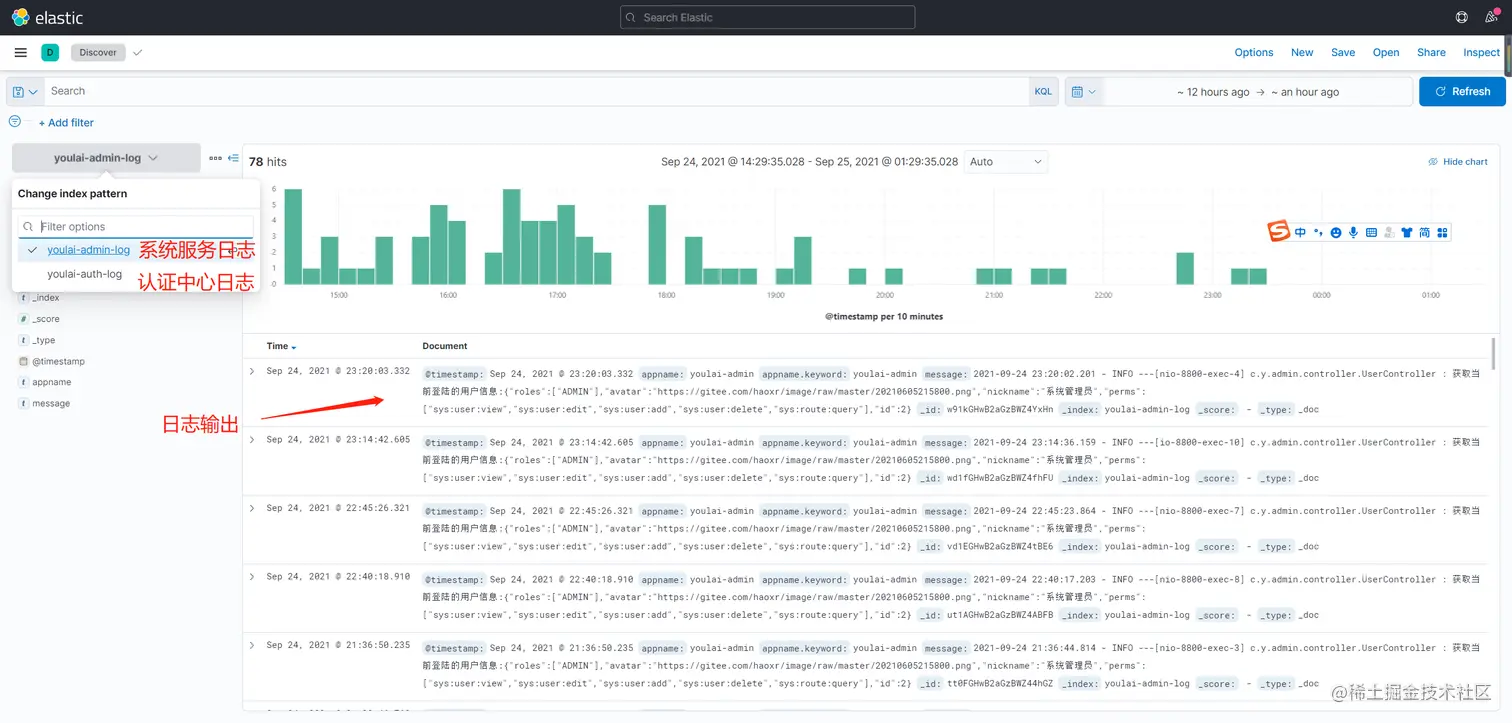The height and width of the screenshot is (723, 1512).
Task: Open the hamburger navigation menu
Action: pos(21,52)
